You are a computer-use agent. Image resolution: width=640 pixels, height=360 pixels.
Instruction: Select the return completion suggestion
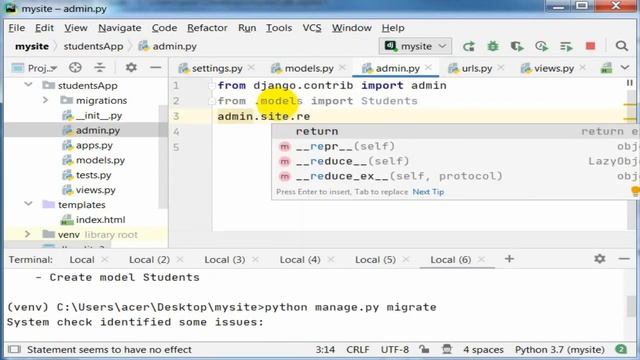pyautogui.click(x=456, y=131)
